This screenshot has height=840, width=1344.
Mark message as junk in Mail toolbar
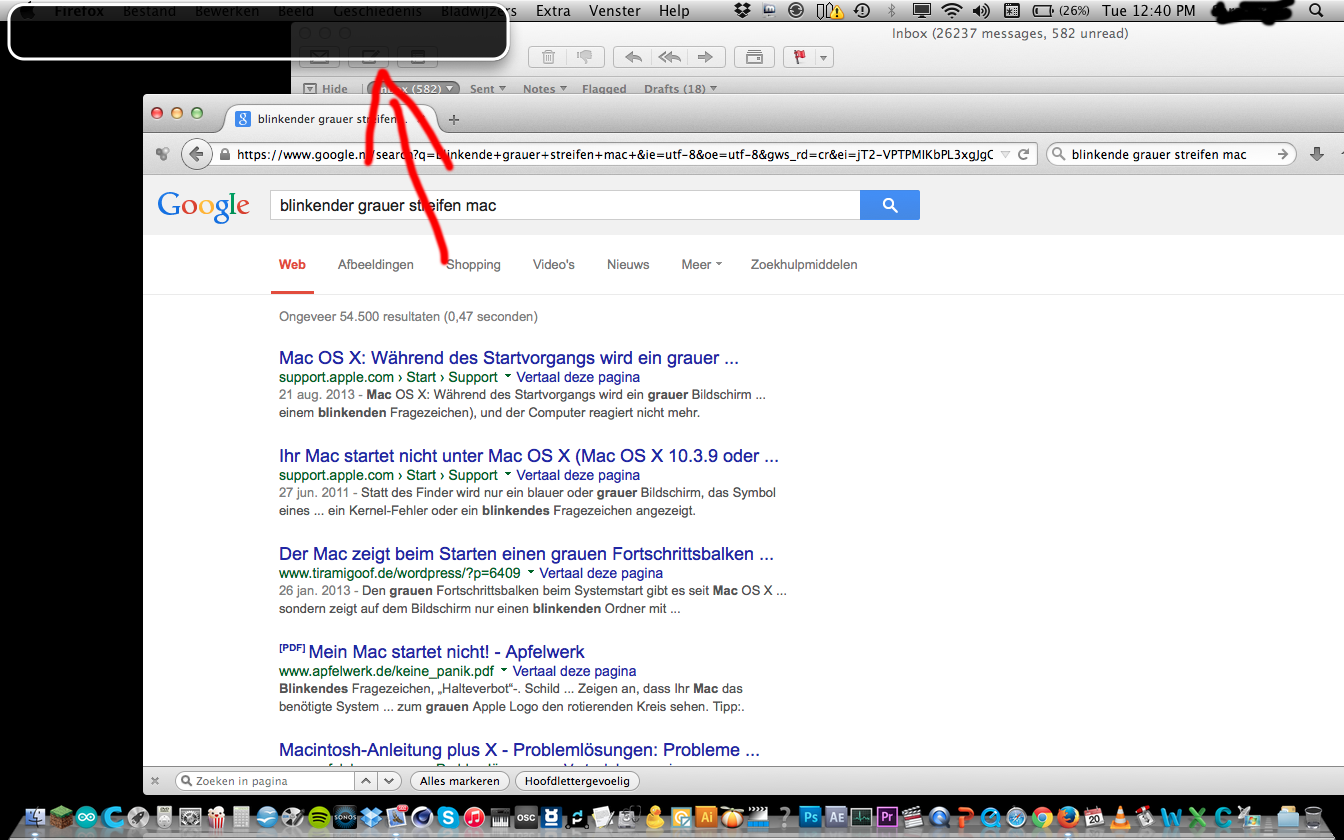[x=586, y=57]
